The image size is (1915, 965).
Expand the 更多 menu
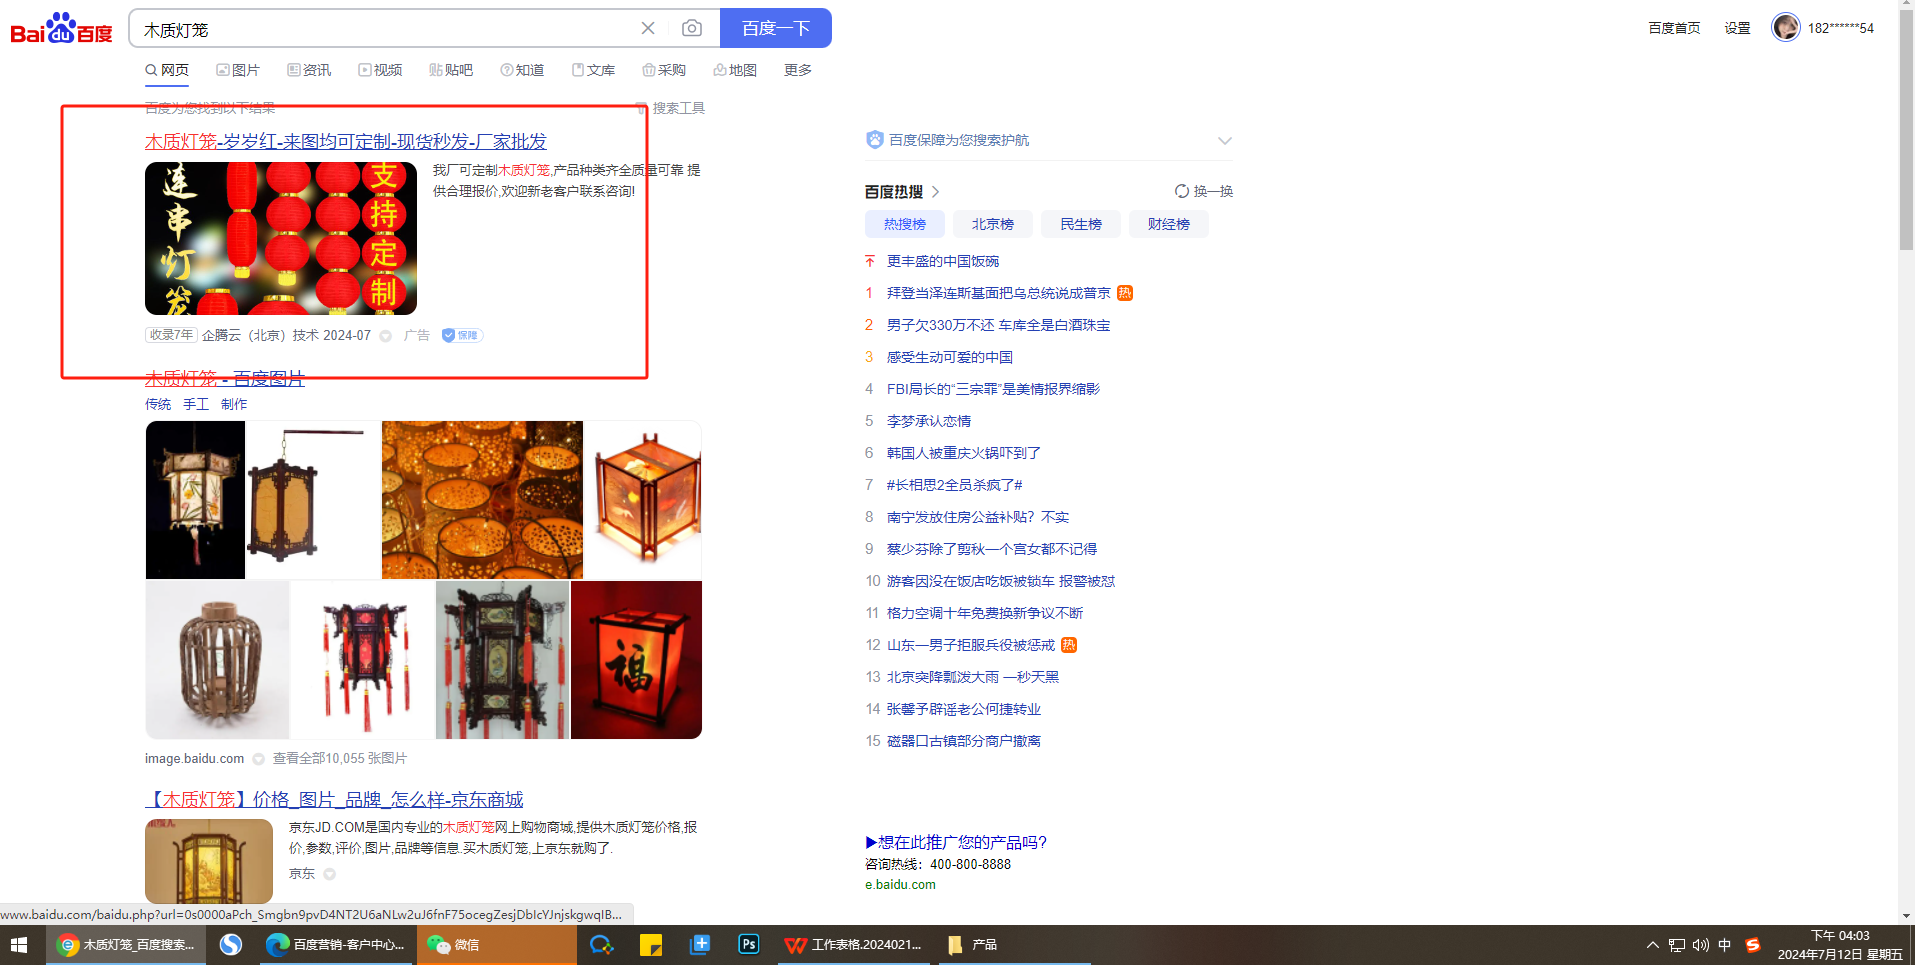point(798,70)
